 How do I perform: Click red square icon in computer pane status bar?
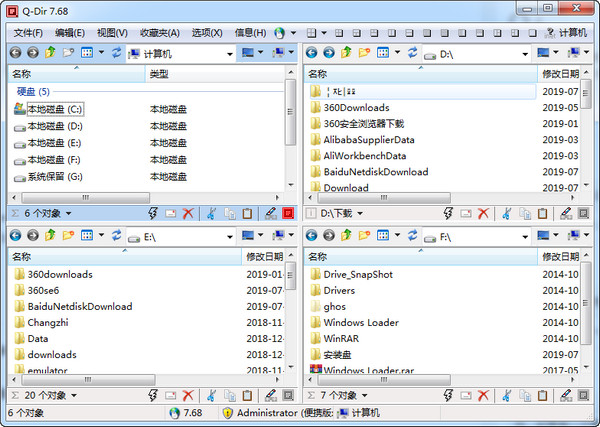[288, 214]
